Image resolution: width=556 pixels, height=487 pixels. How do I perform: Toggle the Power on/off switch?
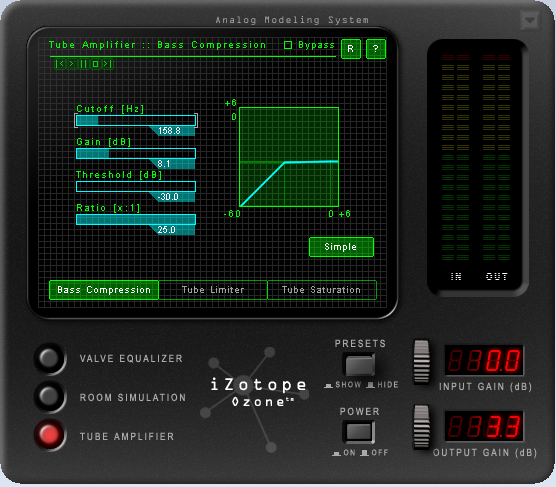point(358,432)
